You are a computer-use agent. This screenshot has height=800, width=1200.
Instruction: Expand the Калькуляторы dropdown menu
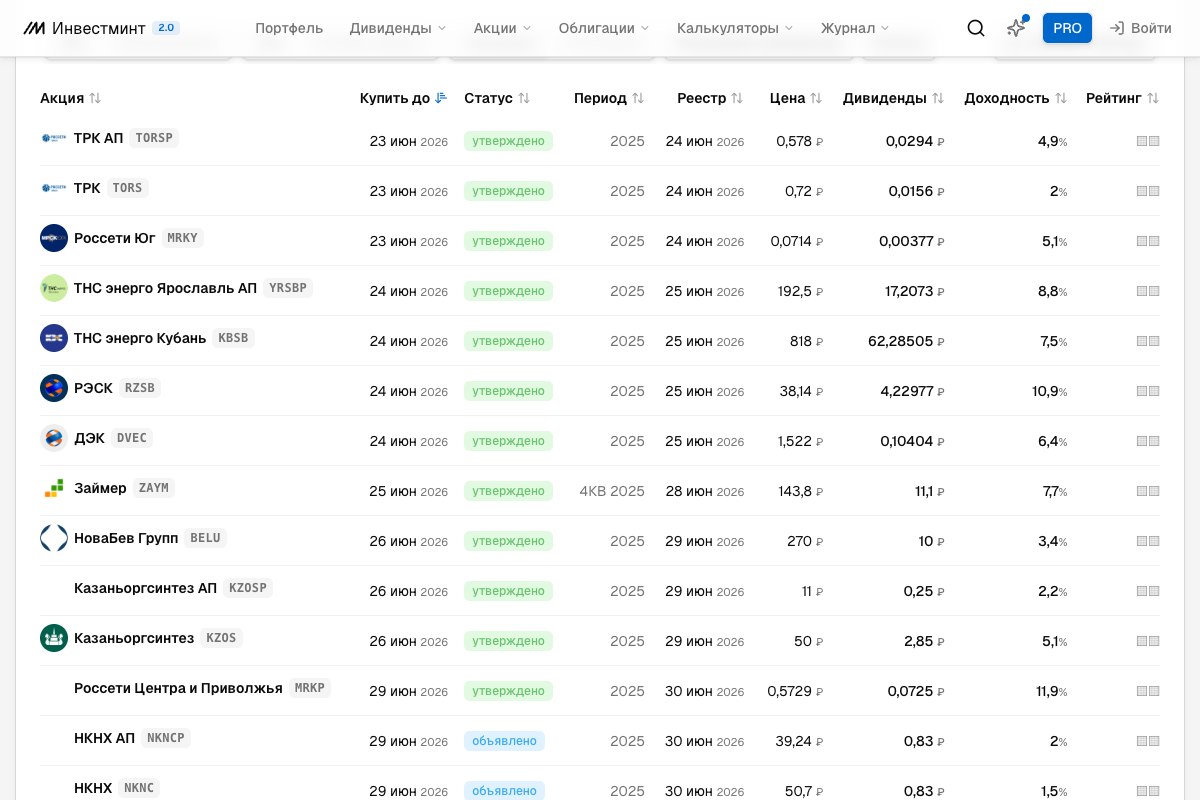735,28
